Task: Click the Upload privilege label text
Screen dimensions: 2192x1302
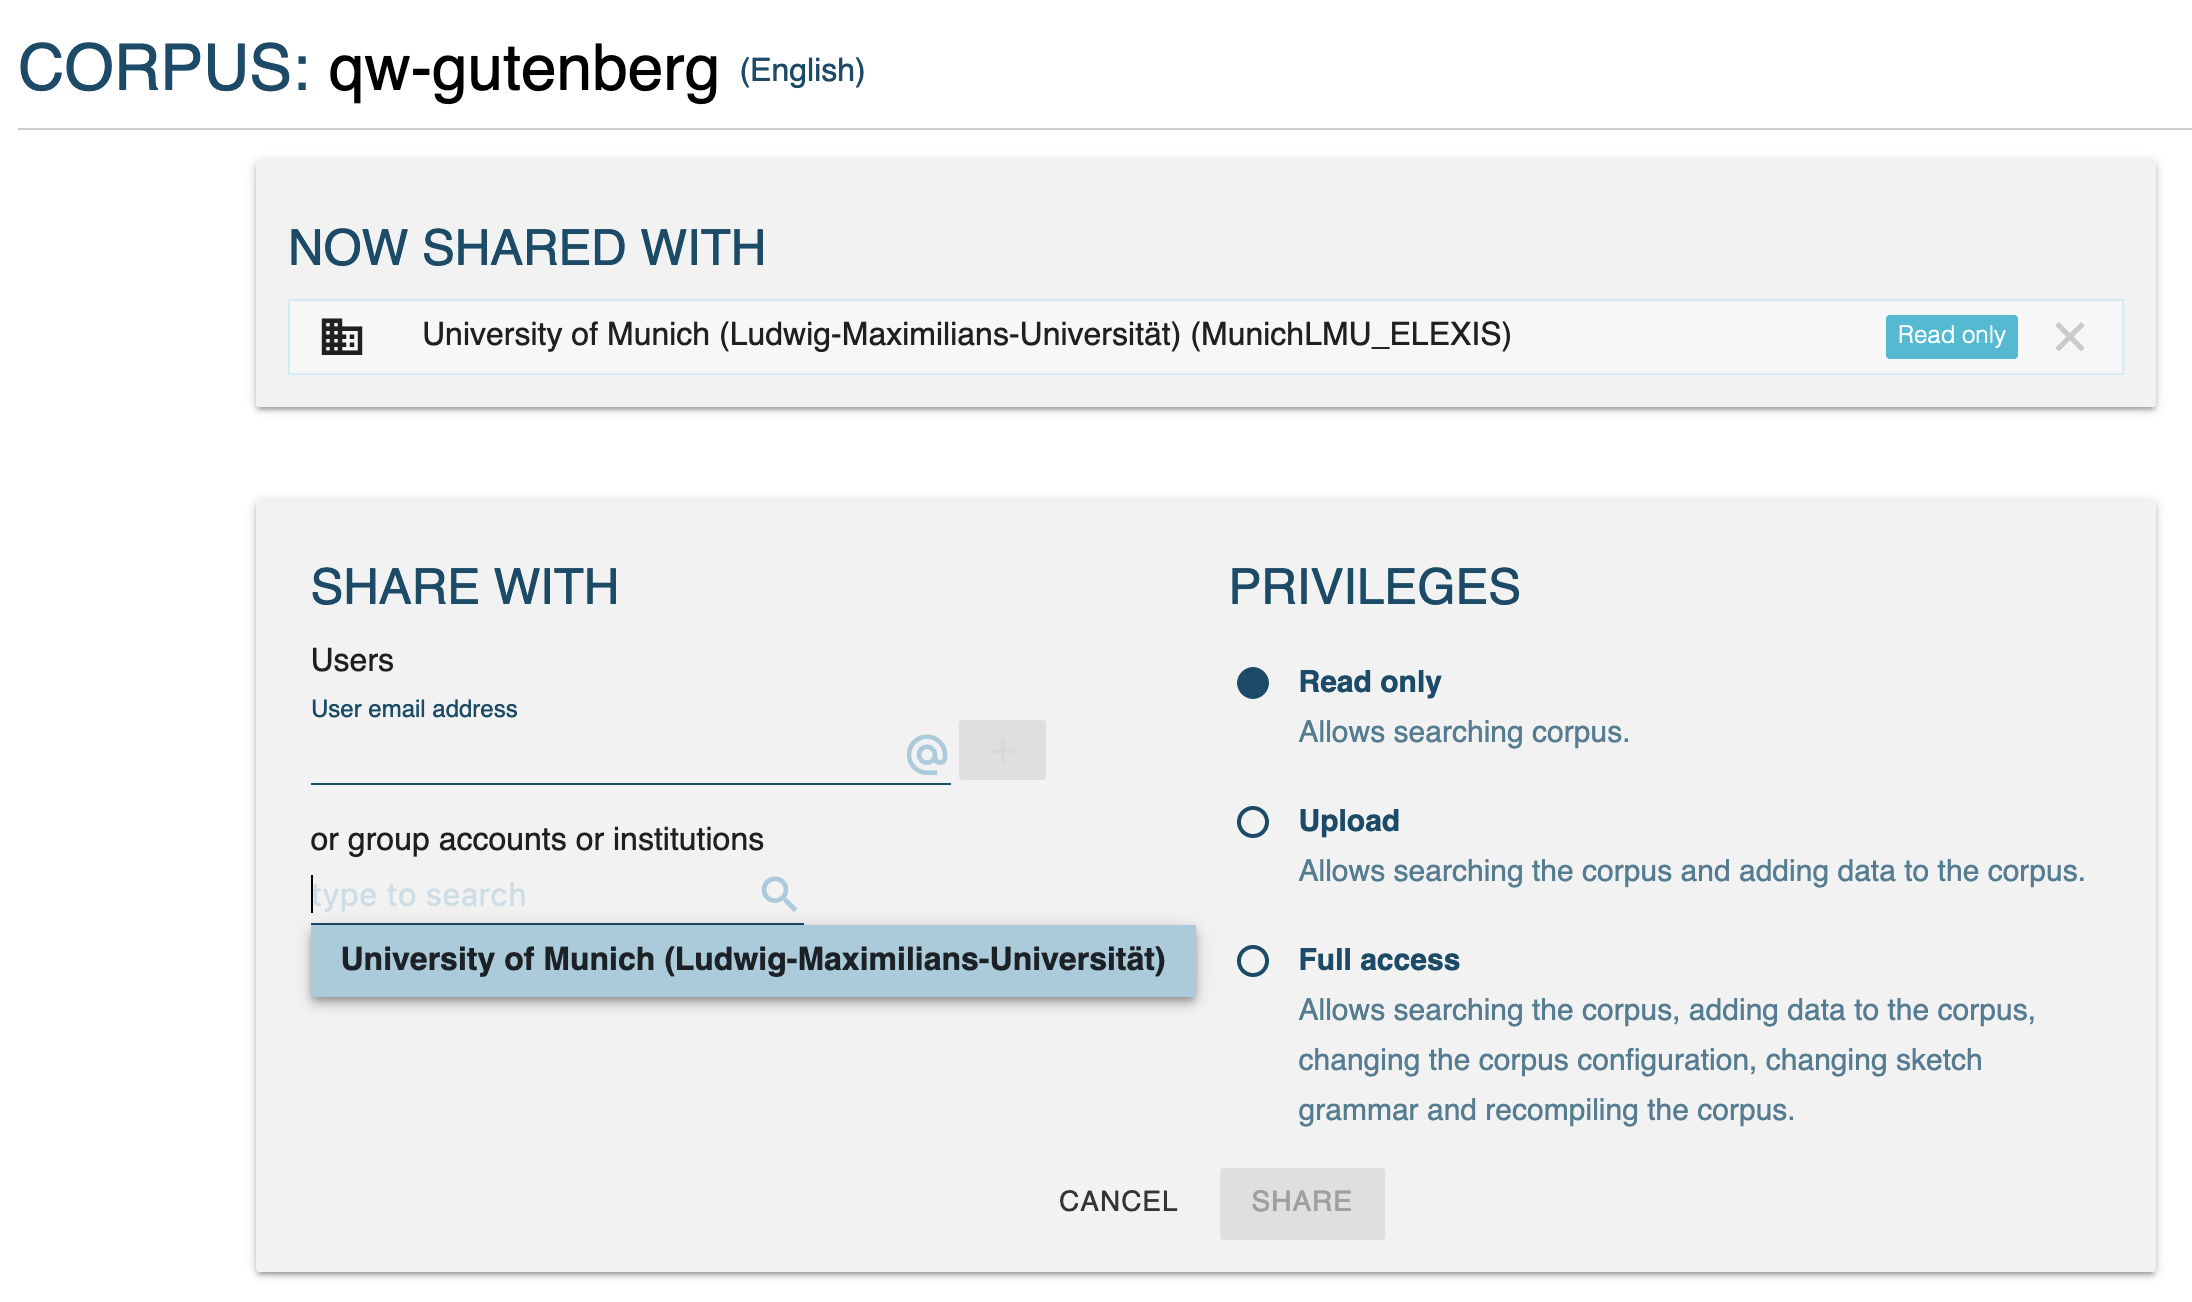Action: pyautogui.click(x=1349, y=821)
